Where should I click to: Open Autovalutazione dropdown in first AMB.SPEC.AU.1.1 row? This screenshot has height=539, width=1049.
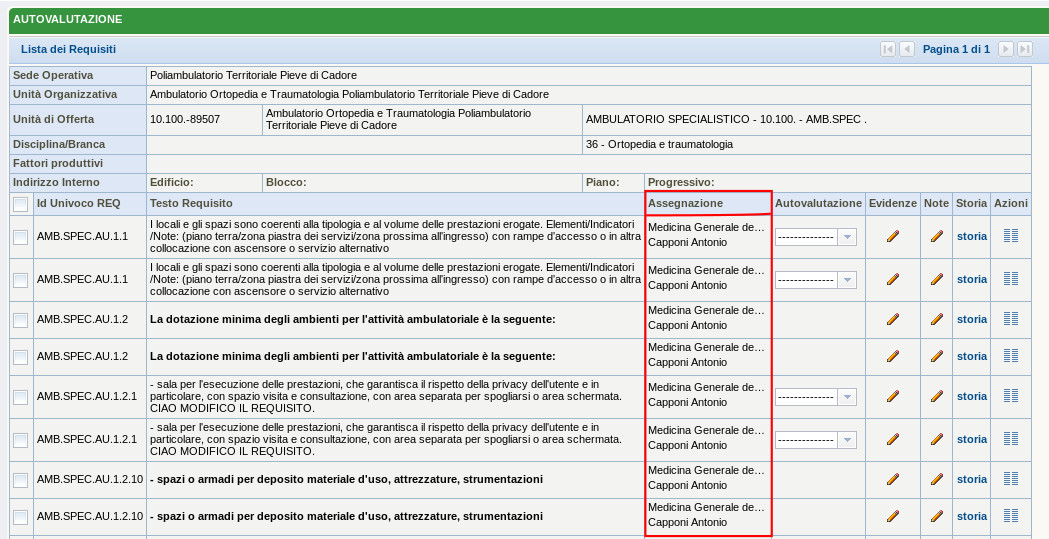coord(815,237)
